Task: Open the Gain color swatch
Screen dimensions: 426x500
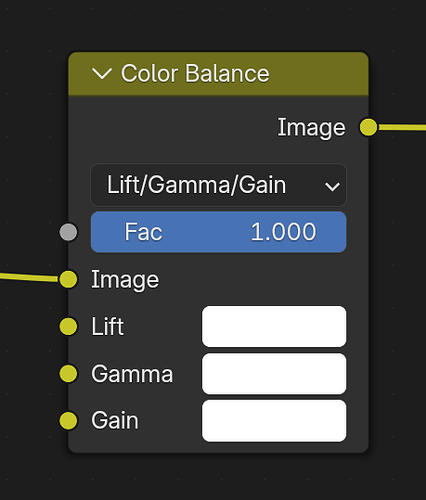Action: (x=274, y=421)
